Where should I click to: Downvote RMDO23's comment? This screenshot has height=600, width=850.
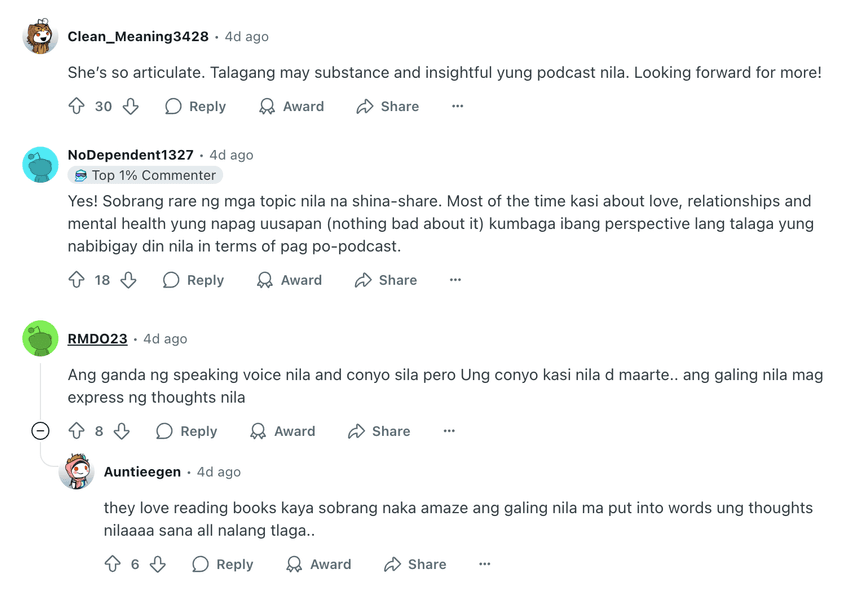(122, 431)
